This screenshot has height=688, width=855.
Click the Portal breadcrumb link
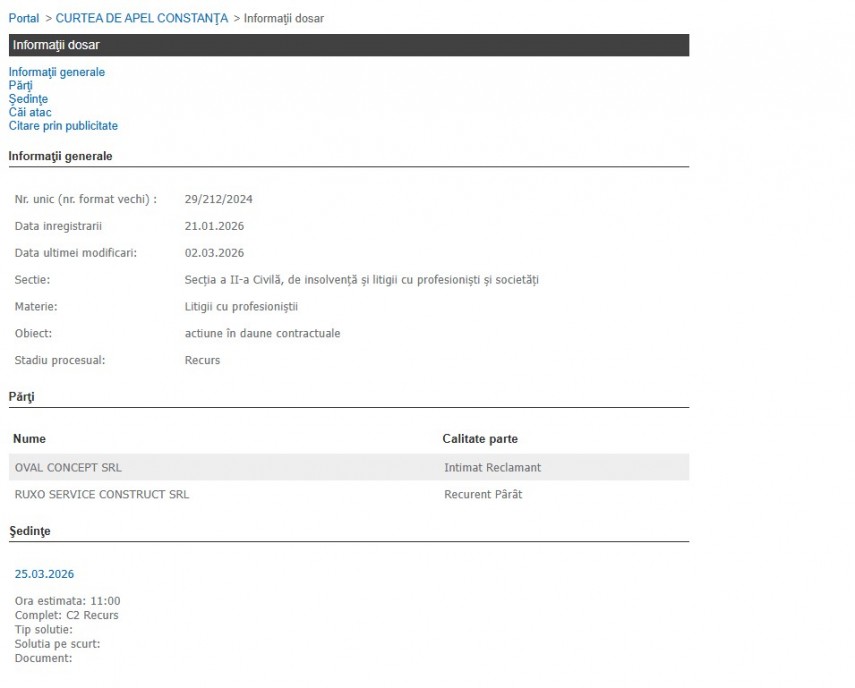[24, 18]
